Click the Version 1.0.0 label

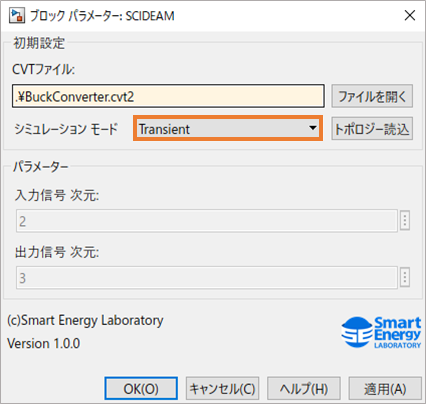click(x=44, y=343)
